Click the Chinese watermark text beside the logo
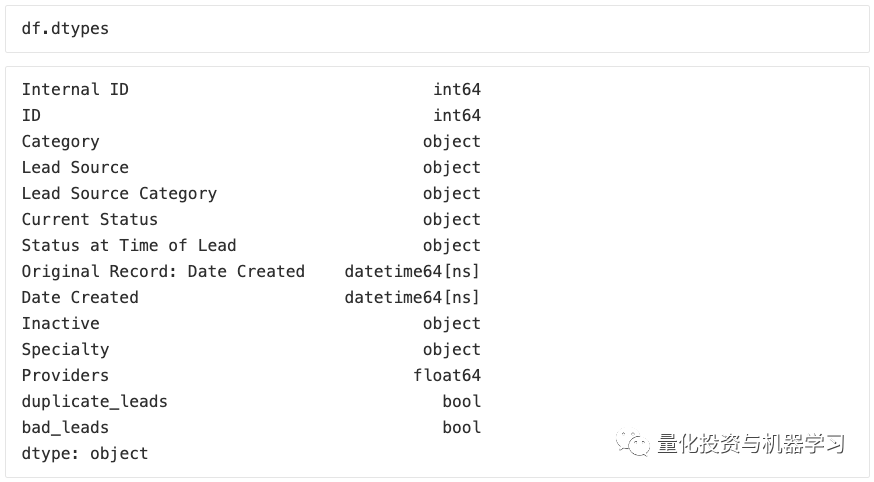The width and height of the screenshot is (874, 482). (751, 443)
